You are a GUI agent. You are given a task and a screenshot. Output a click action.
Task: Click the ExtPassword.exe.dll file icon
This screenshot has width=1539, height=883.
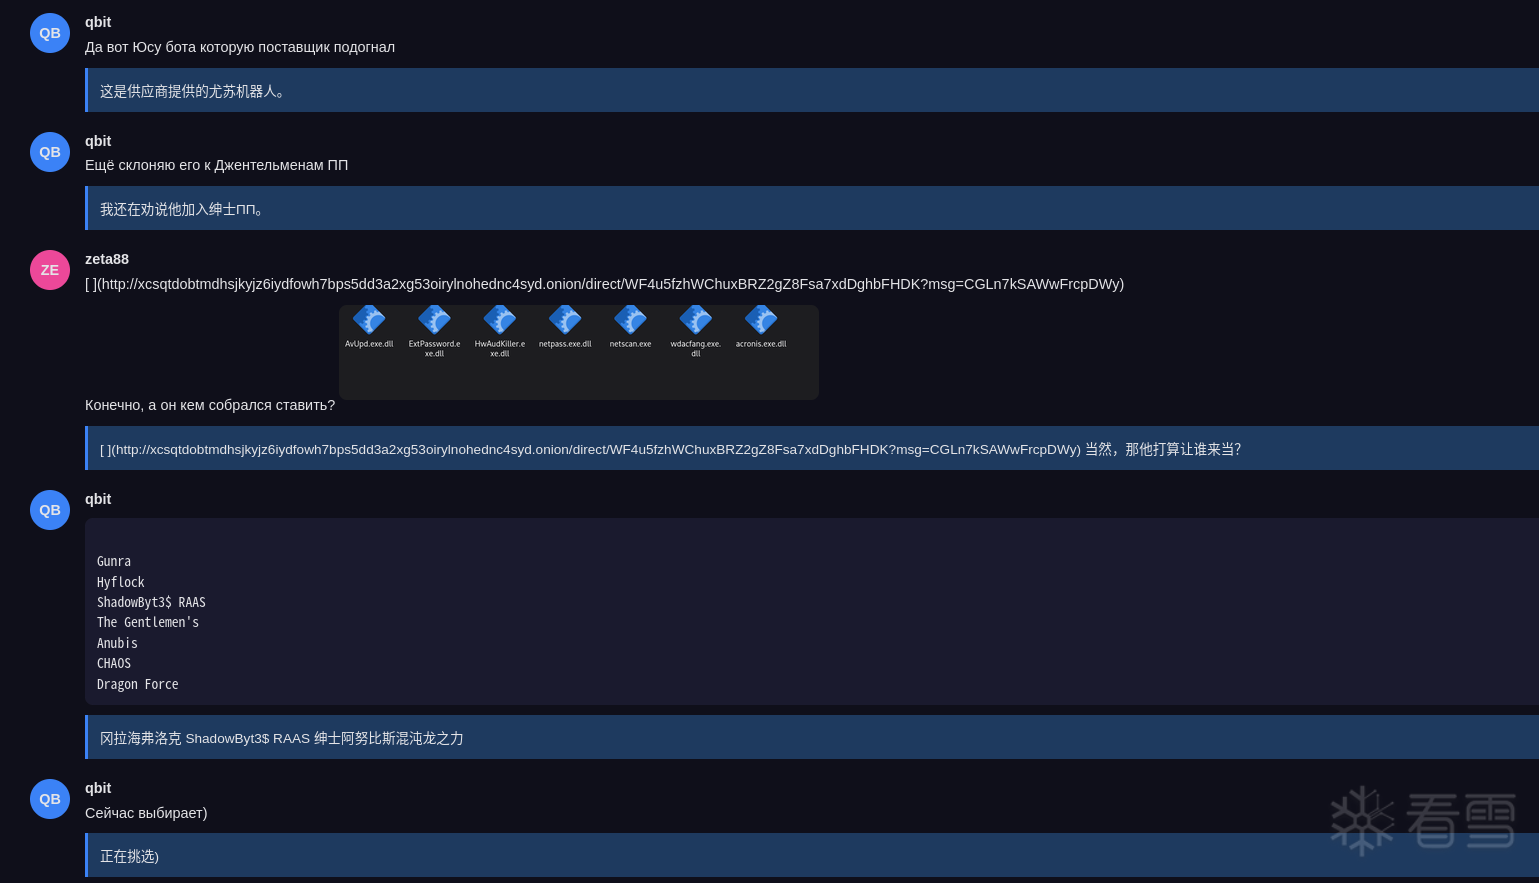(434, 319)
